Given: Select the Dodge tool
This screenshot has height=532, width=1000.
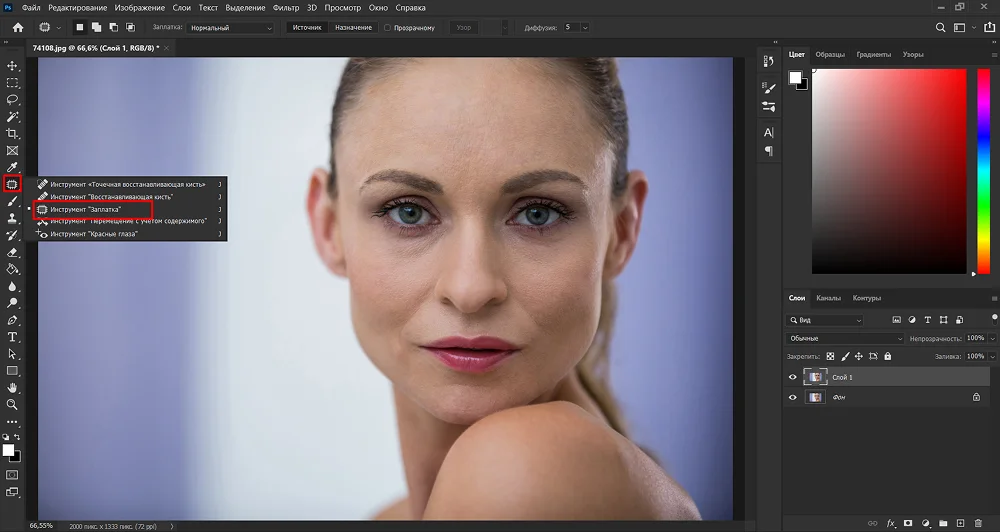Looking at the screenshot, I should point(12,303).
